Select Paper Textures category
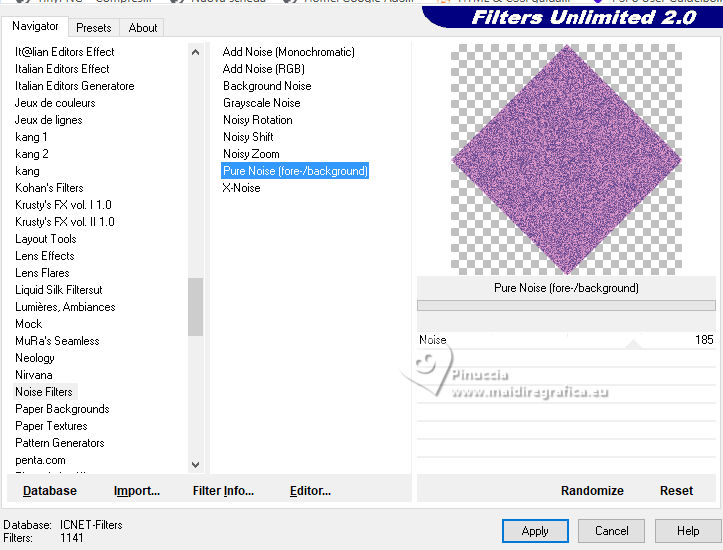723x550 pixels. click(51, 426)
